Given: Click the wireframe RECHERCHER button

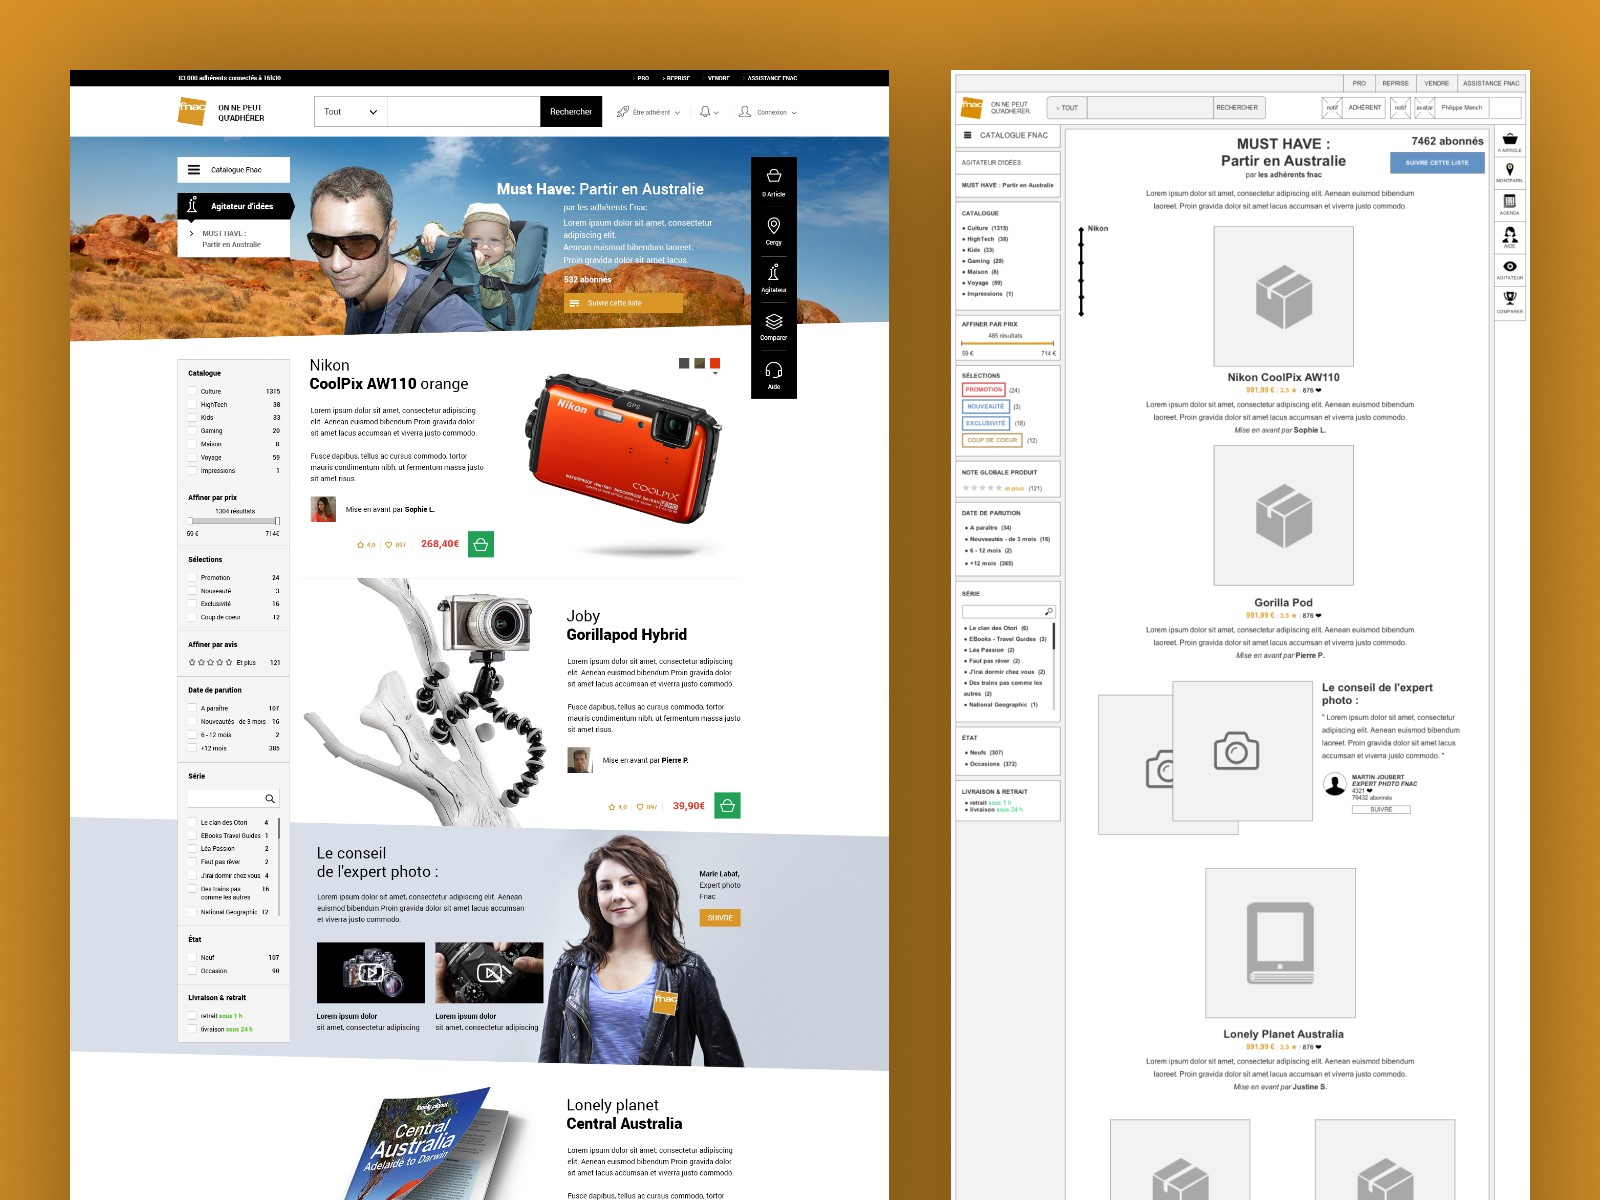Looking at the screenshot, I should [x=1238, y=108].
